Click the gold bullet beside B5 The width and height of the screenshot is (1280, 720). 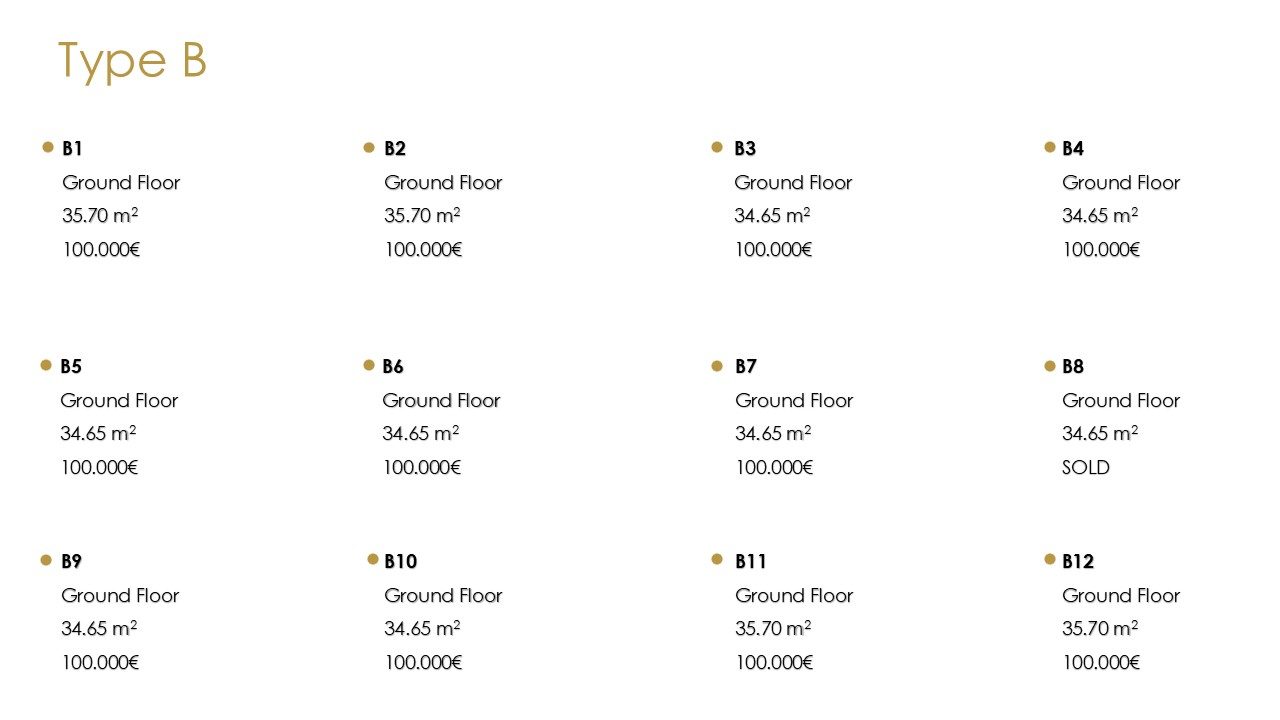[46, 365]
